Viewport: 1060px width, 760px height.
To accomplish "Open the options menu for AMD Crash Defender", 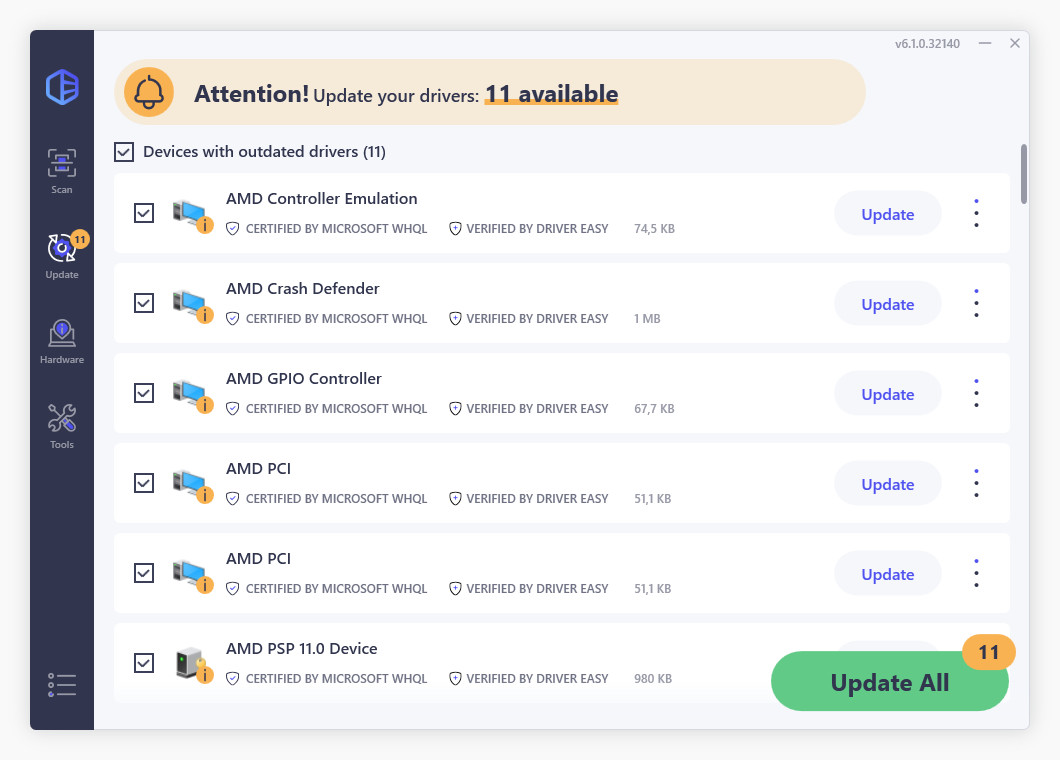I will 976,303.
